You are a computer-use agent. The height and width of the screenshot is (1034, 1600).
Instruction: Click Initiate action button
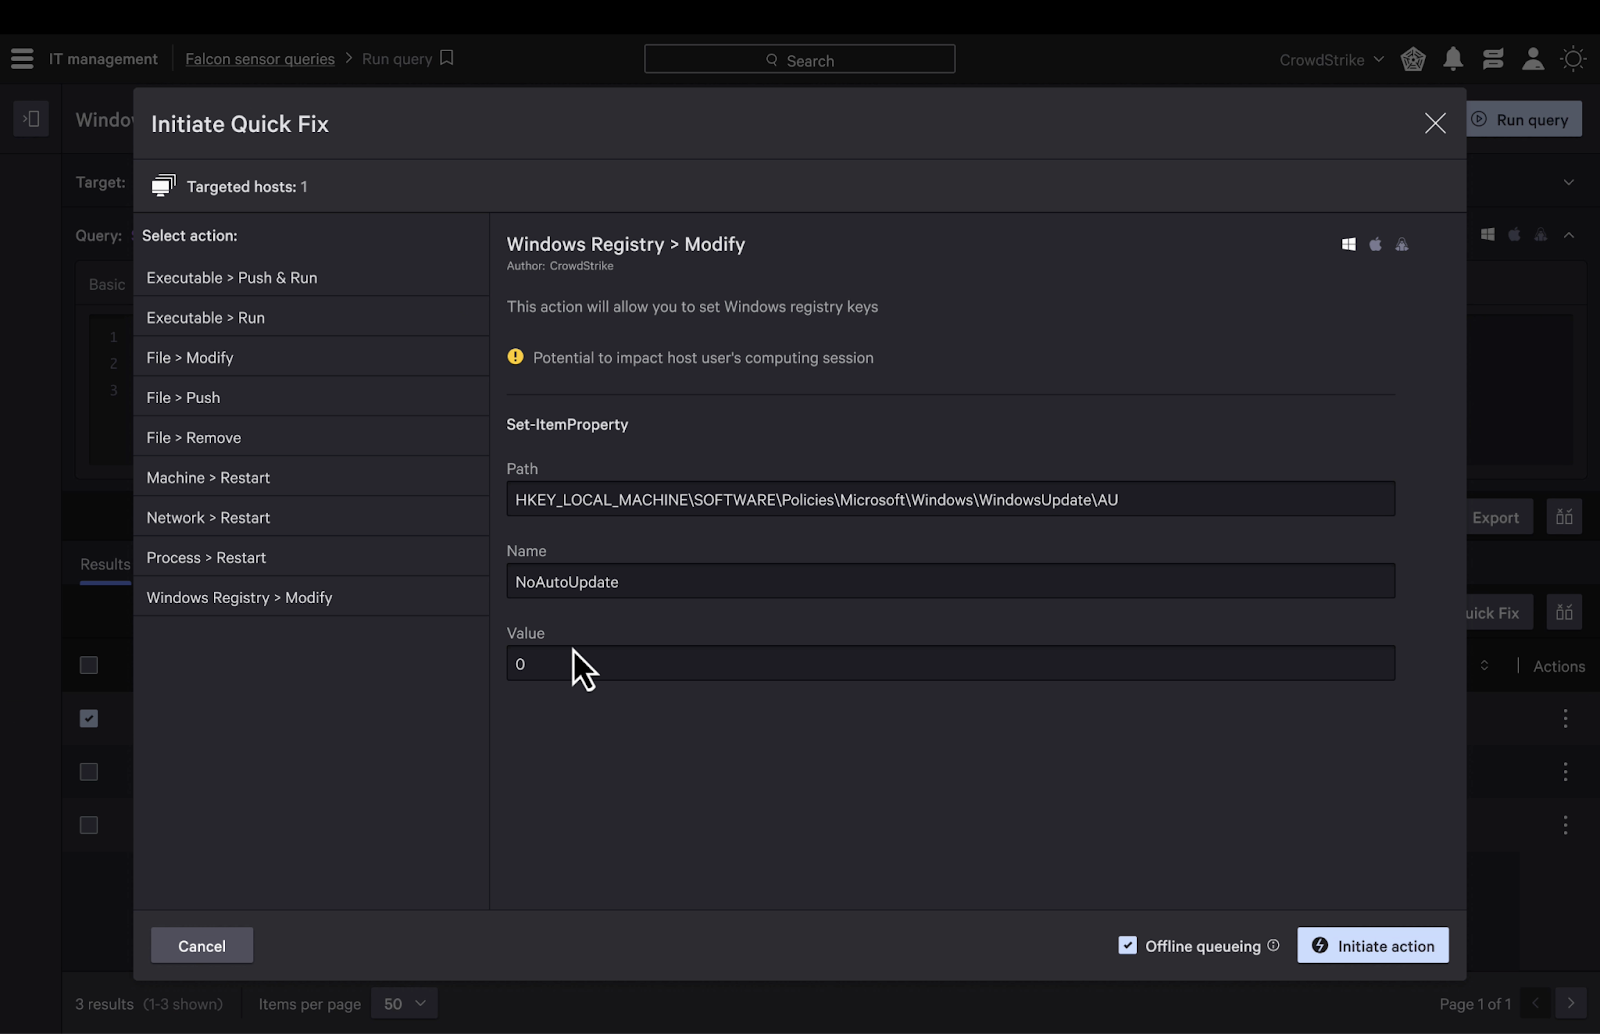click(1373, 945)
